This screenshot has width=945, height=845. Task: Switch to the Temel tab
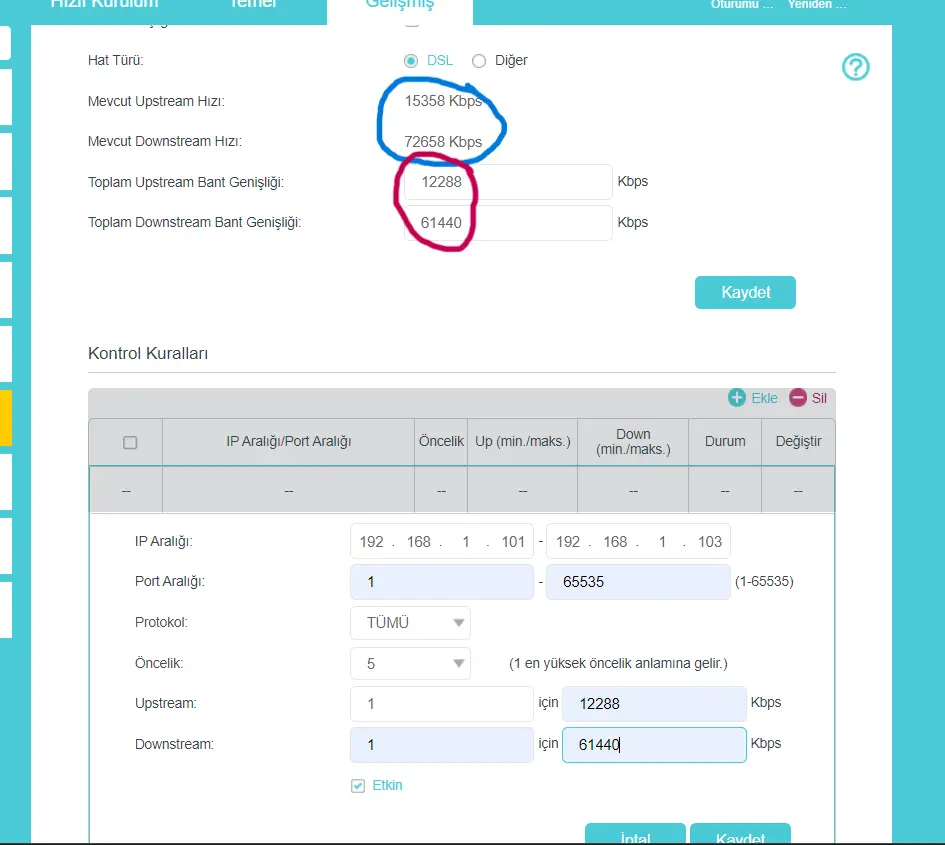point(253,5)
